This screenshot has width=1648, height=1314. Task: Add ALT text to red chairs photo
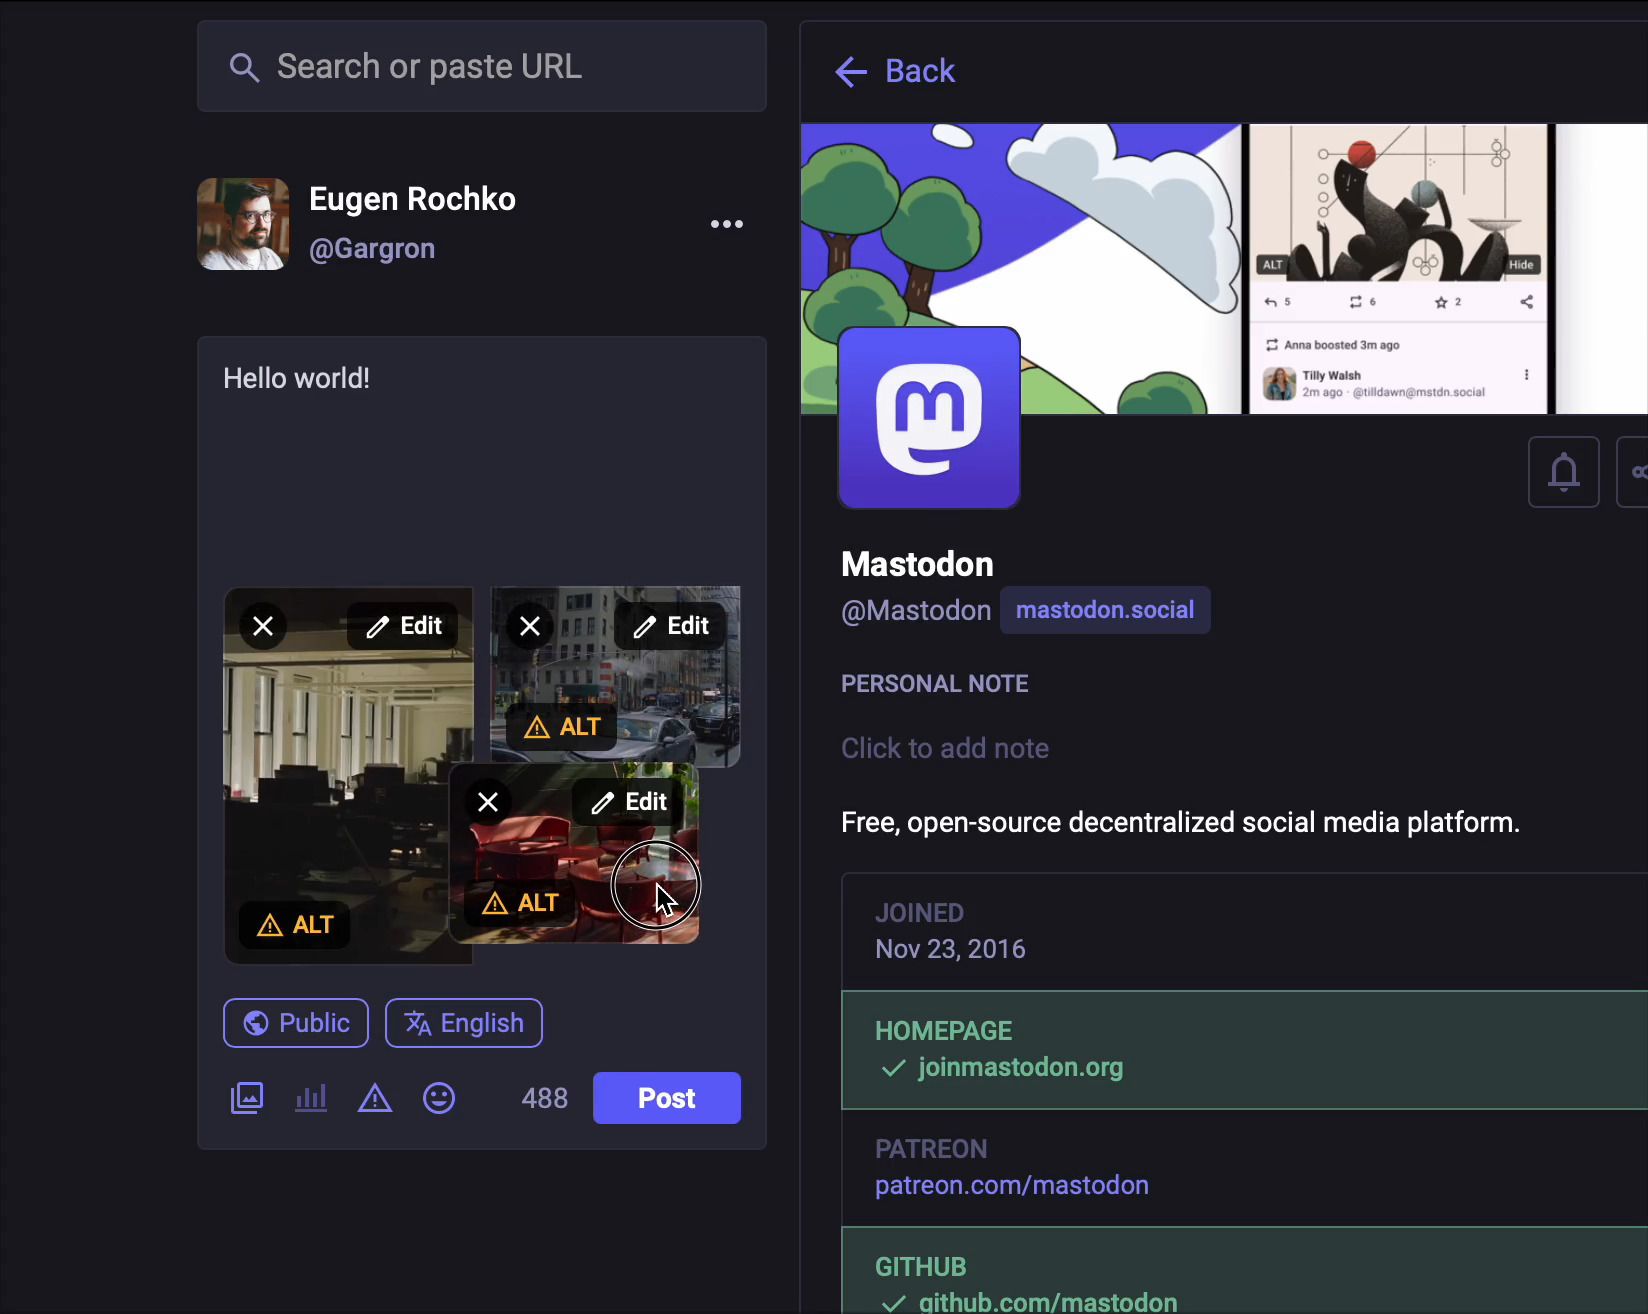click(520, 903)
